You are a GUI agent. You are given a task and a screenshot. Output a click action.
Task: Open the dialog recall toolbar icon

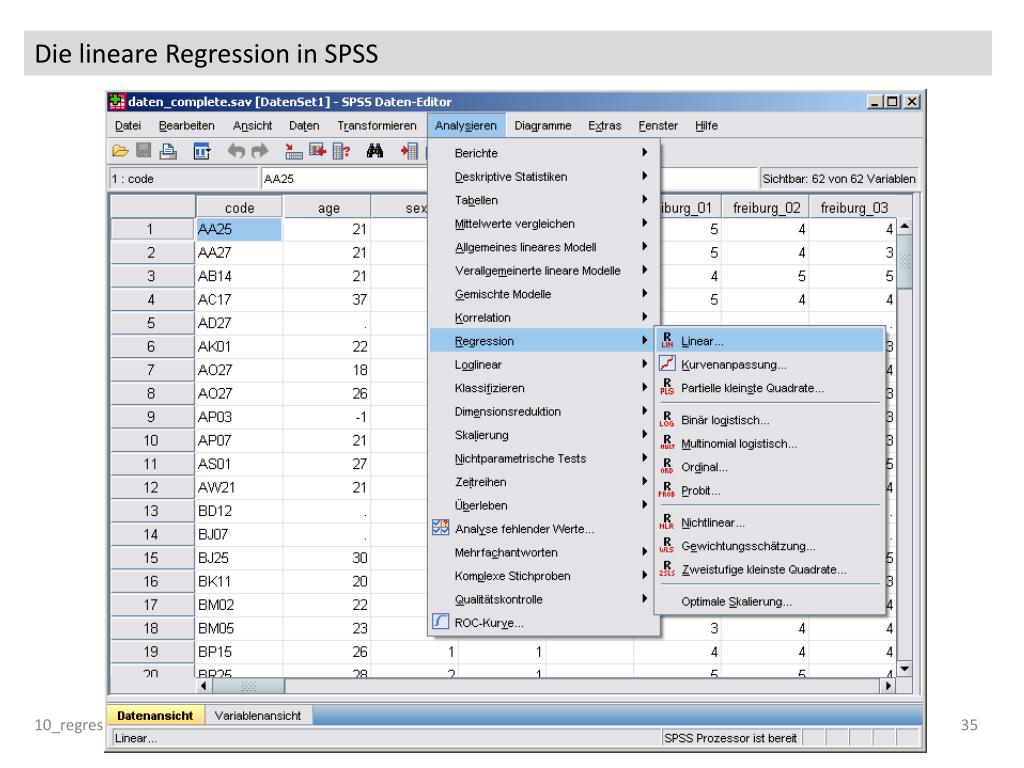point(202,152)
